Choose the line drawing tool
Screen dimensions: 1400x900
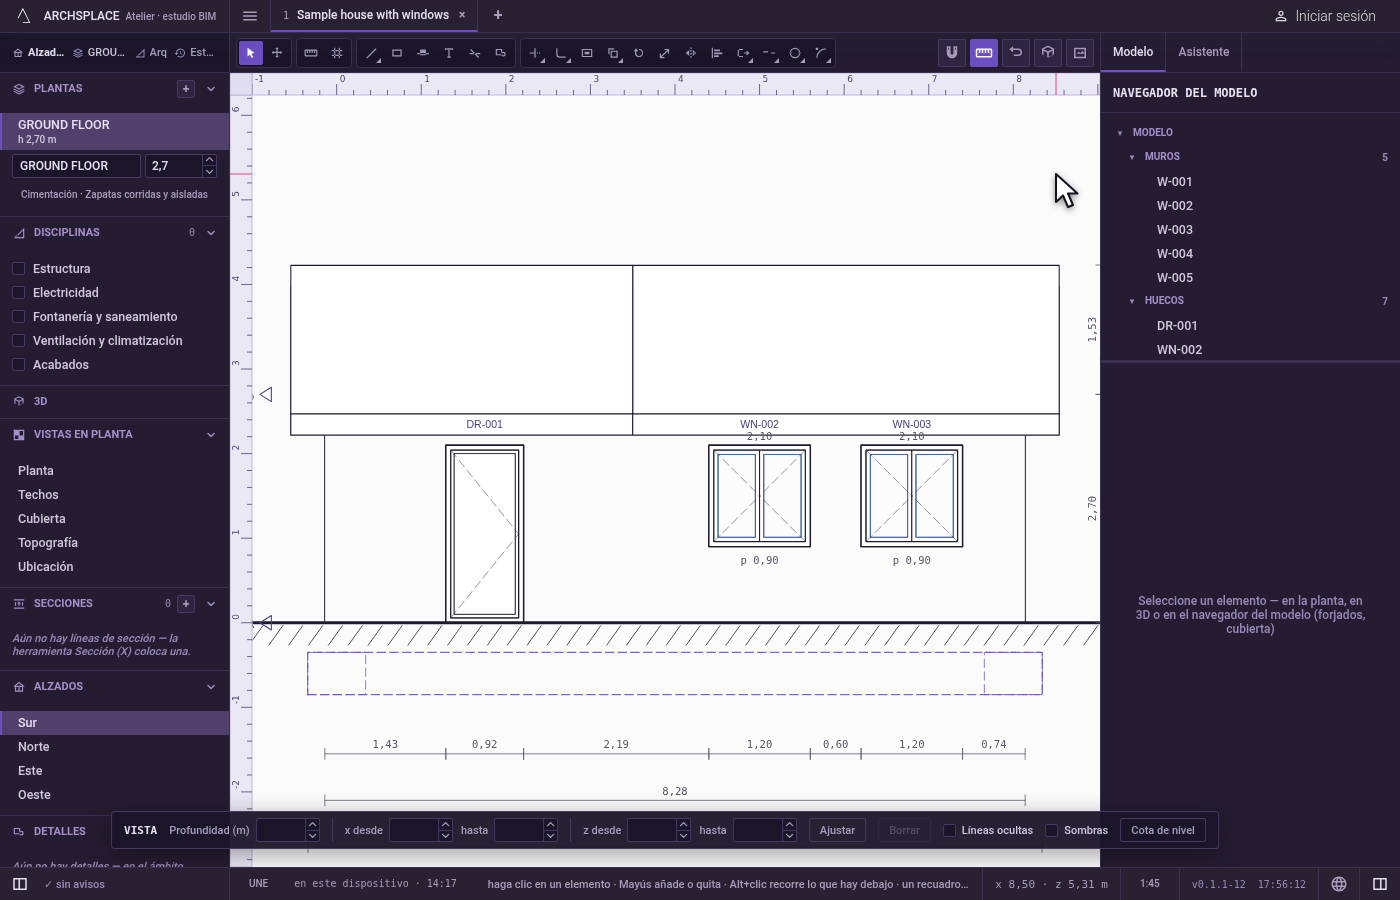coord(371,53)
